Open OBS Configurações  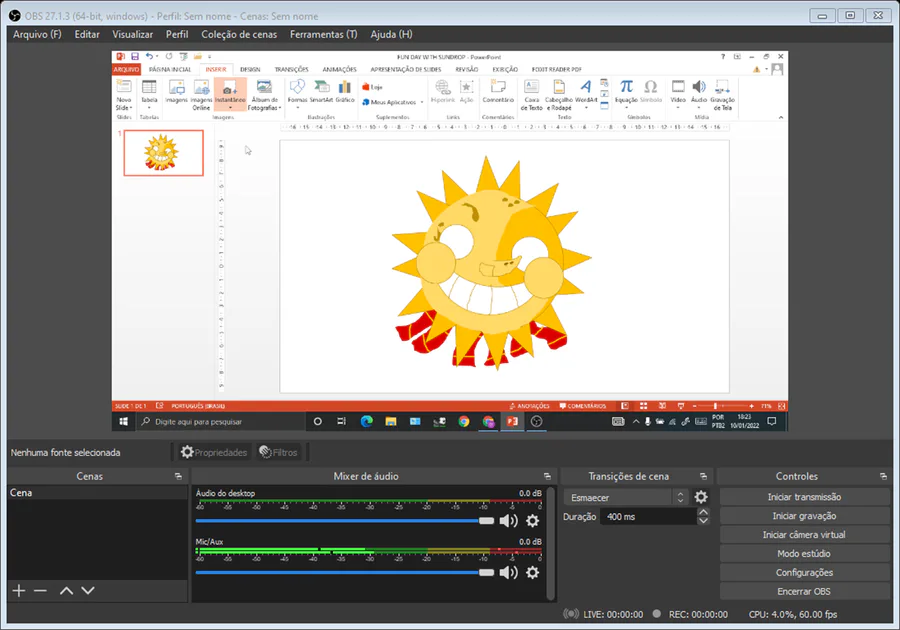[x=804, y=573]
